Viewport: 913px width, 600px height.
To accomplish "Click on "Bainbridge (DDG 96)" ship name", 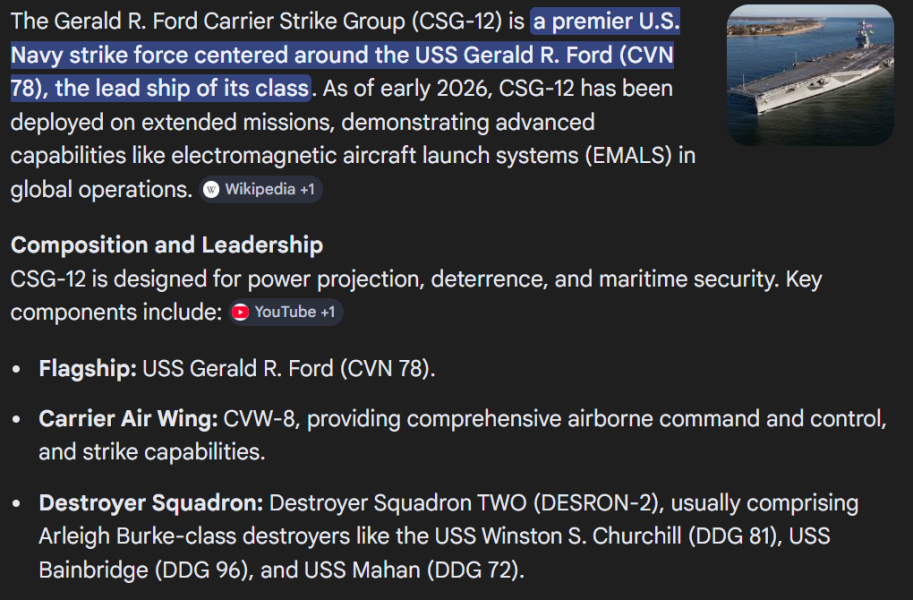I will pyautogui.click(x=130, y=570).
